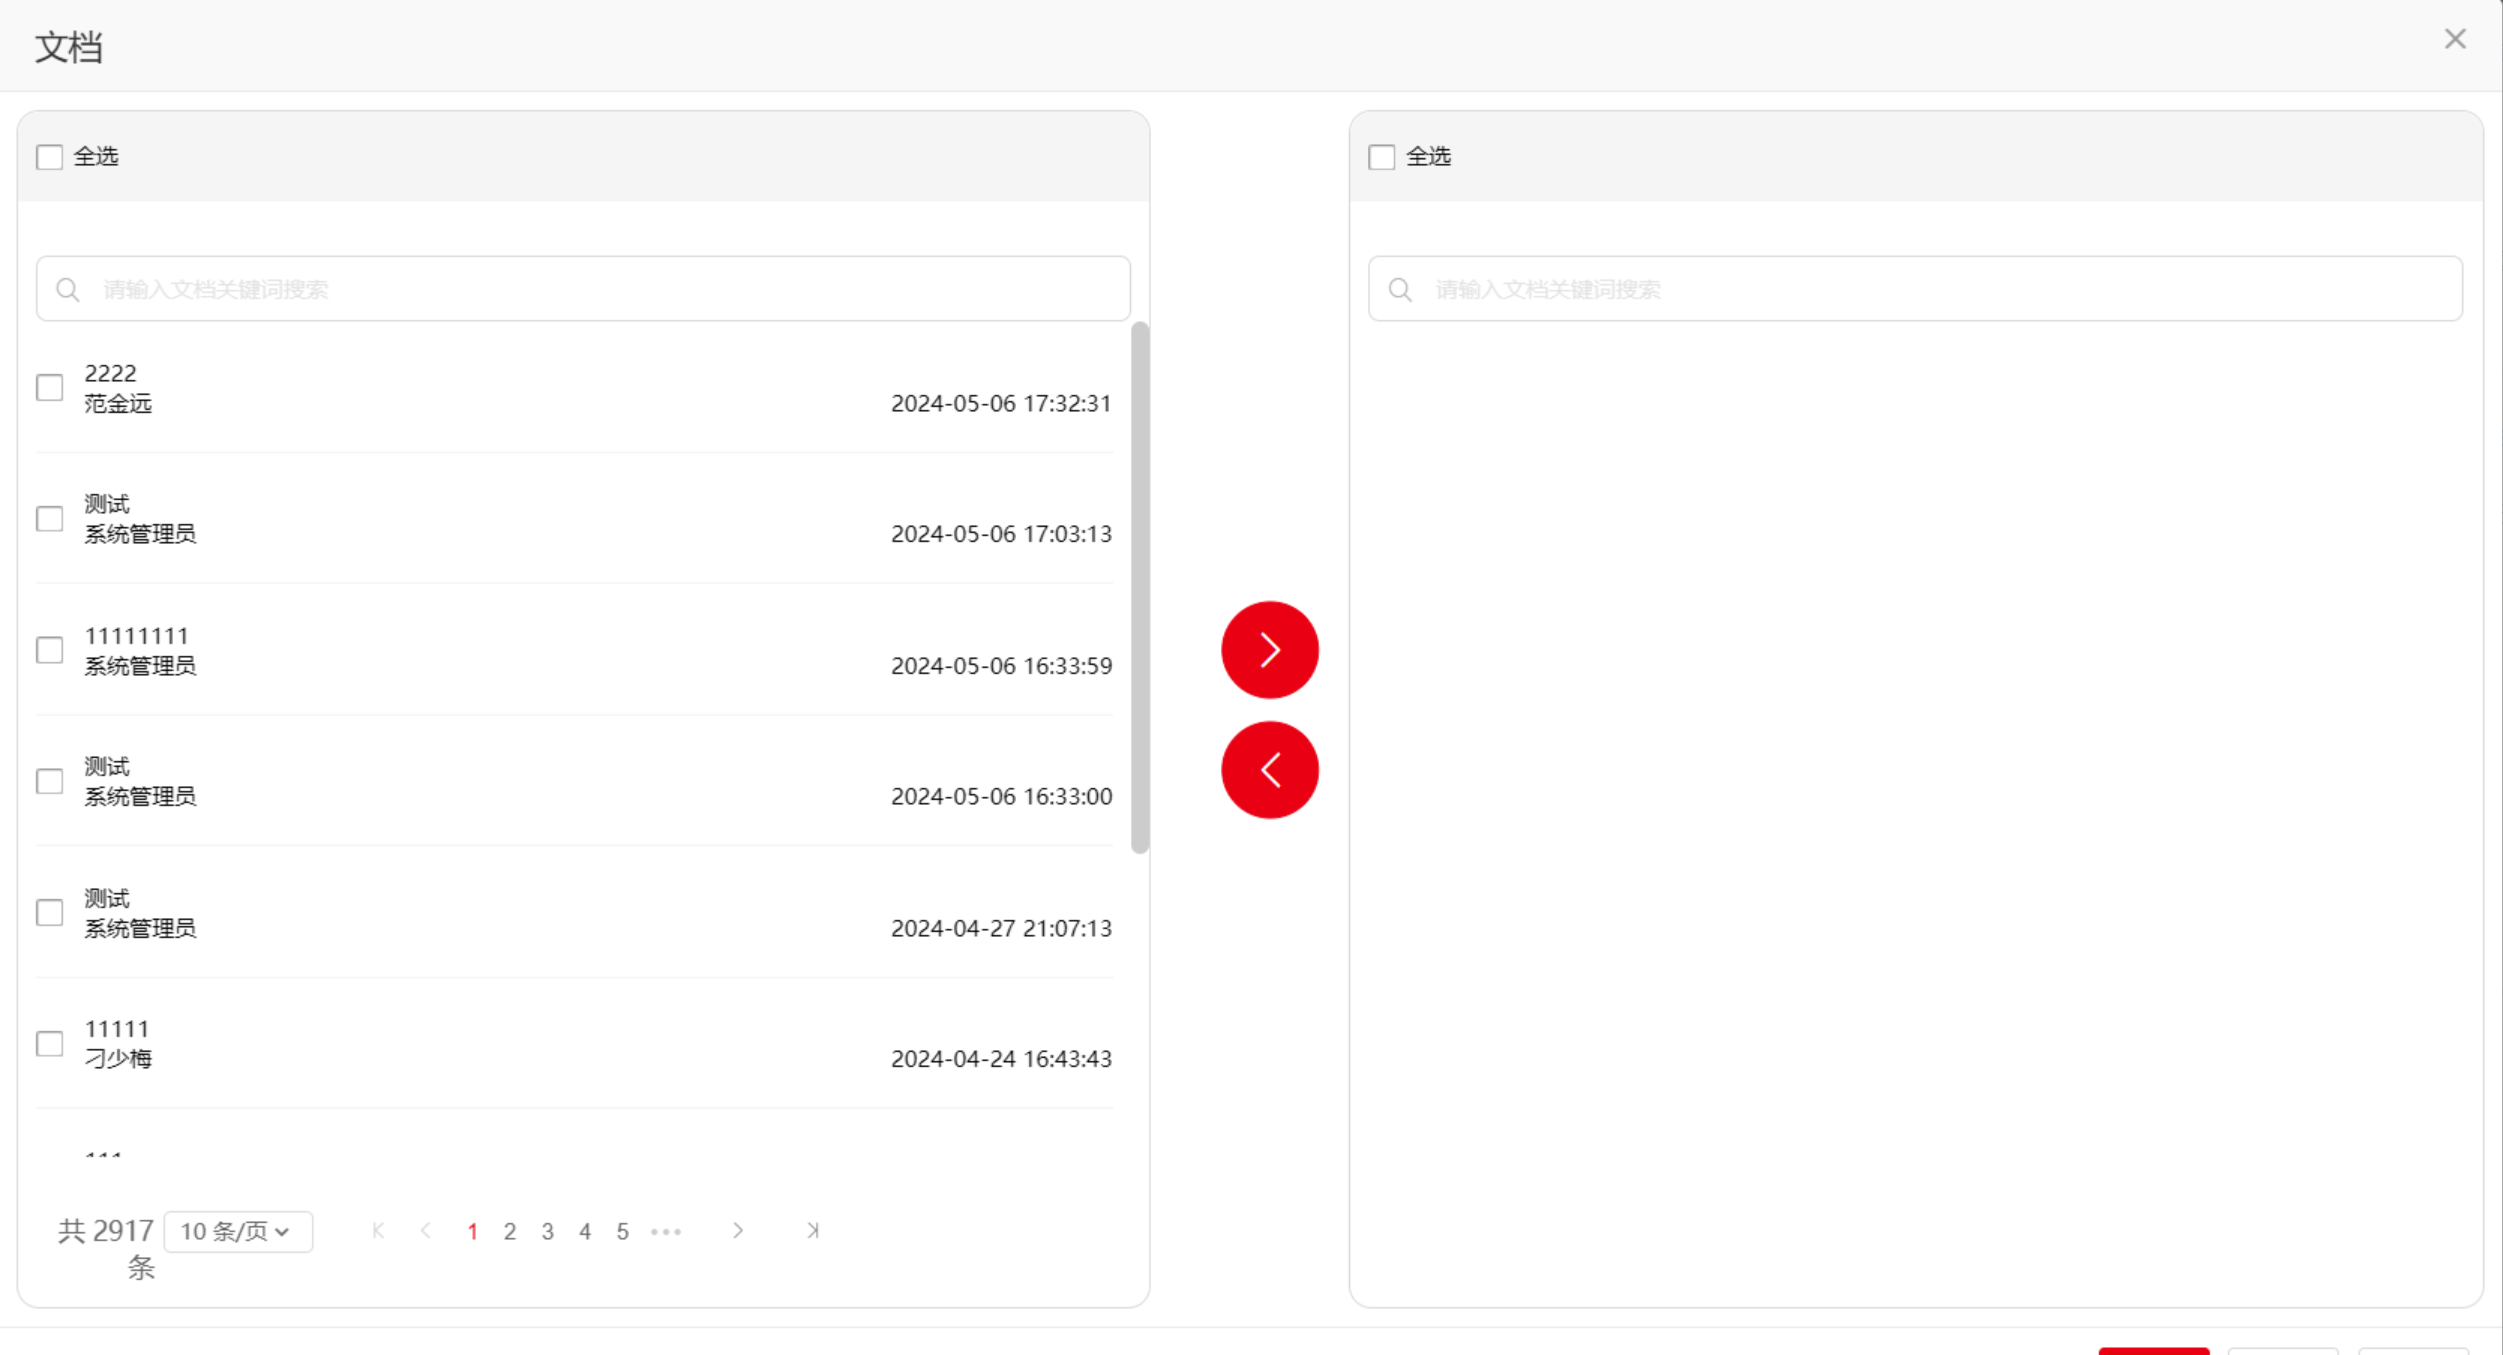This screenshot has height=1355, width=2503.
Task: Go to page 3
Action: [547, 1232]
